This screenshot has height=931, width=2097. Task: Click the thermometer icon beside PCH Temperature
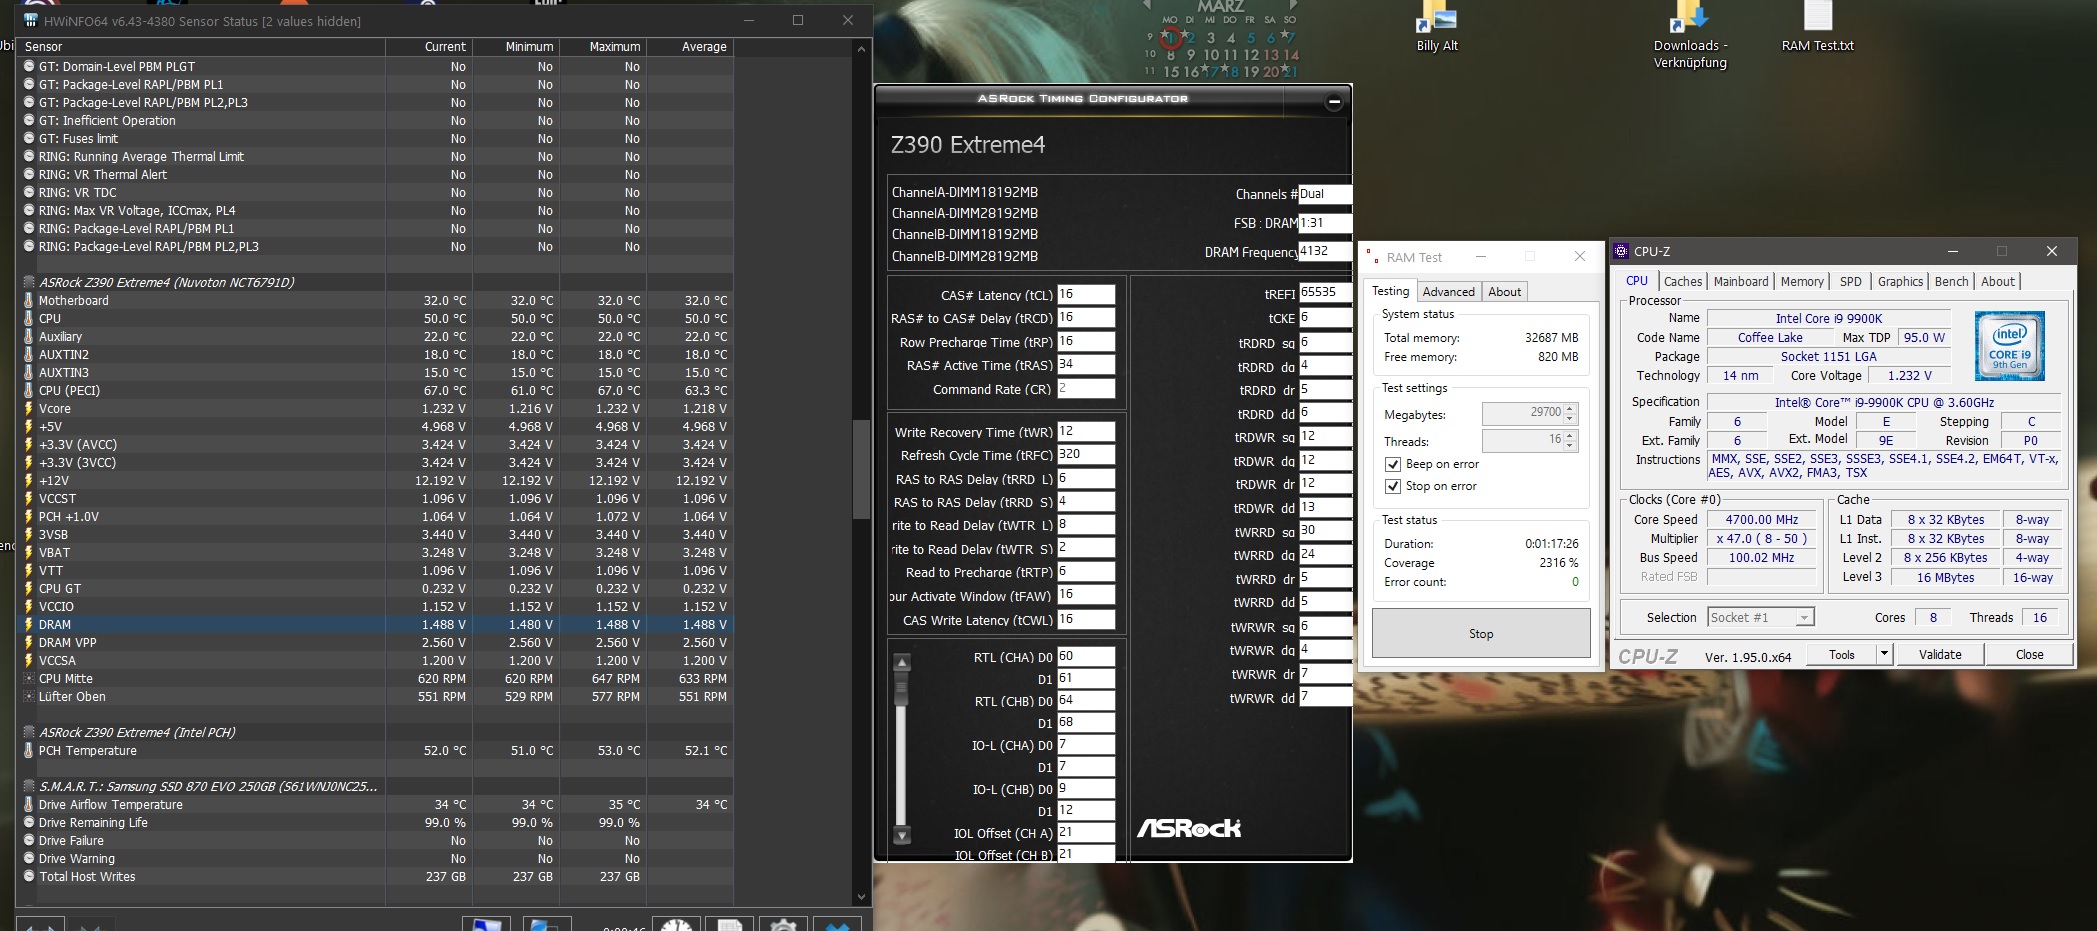click(29, 751)
